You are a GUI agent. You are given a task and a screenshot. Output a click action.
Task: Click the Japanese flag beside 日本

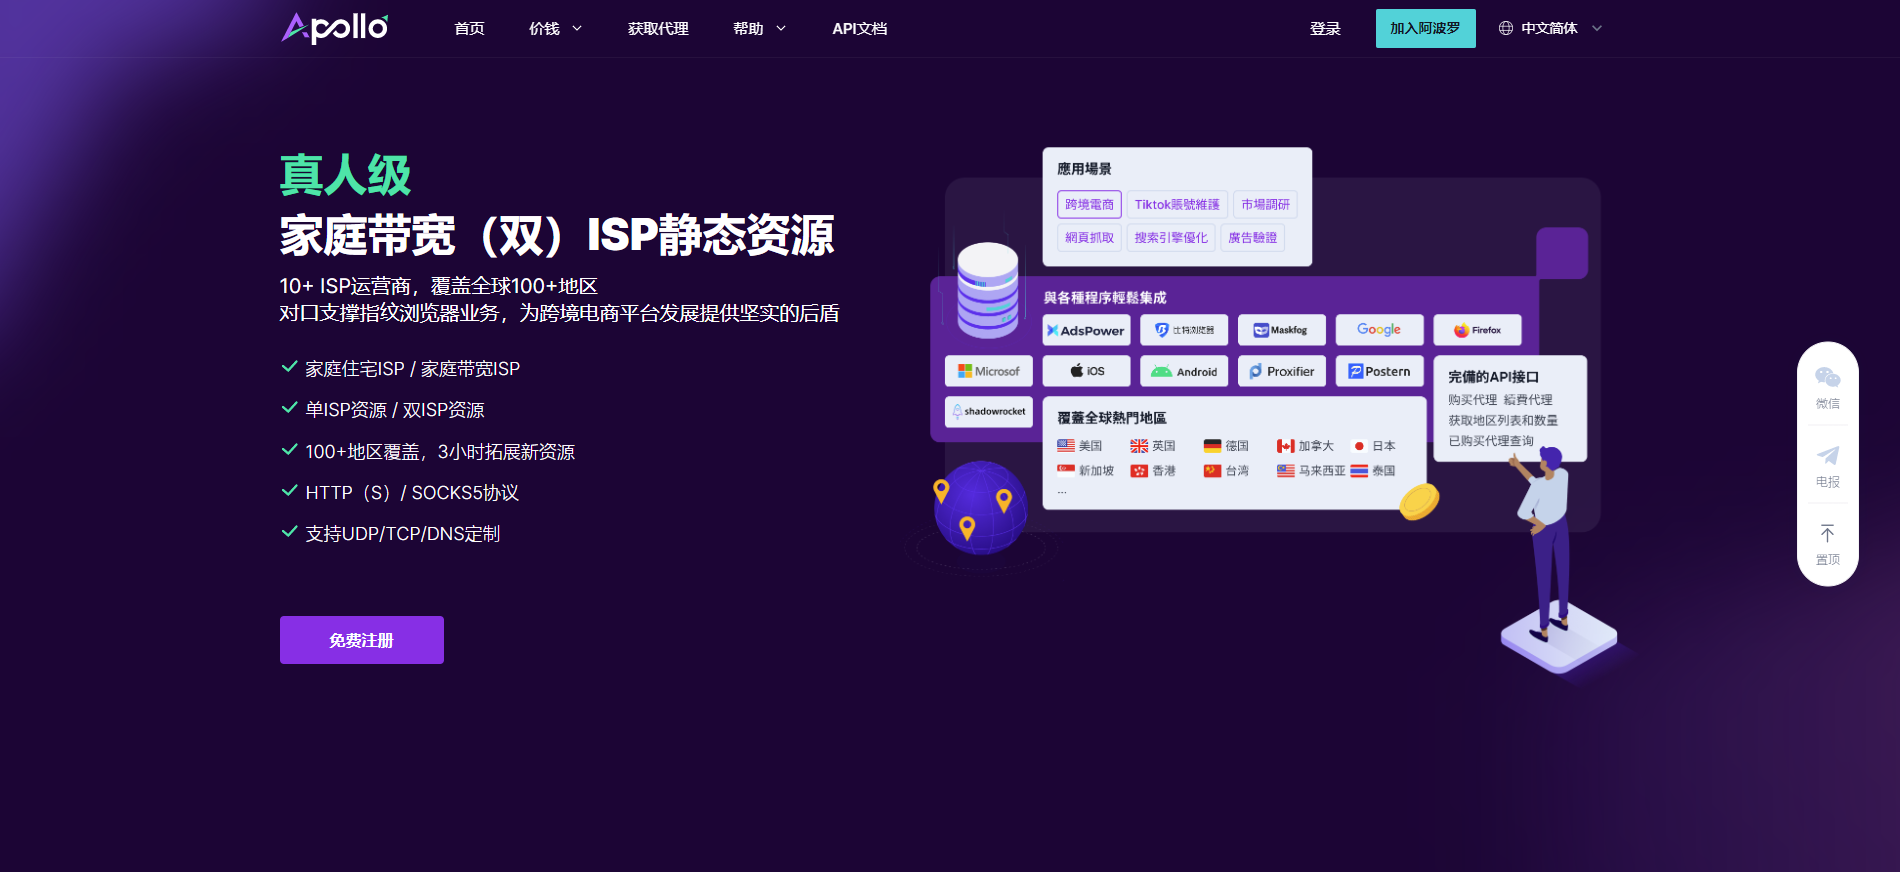(x=1359, y=446)
